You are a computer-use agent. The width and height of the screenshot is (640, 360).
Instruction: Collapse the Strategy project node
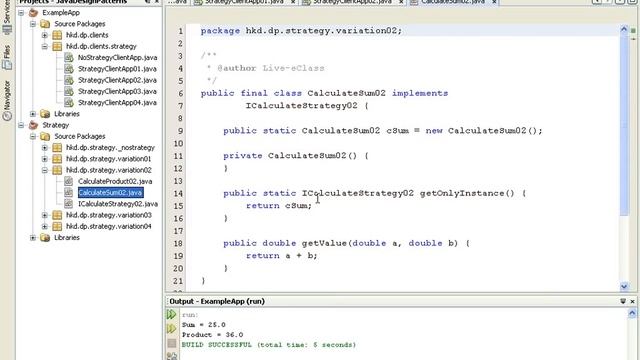pyautogui.click(x=21, y=125)
